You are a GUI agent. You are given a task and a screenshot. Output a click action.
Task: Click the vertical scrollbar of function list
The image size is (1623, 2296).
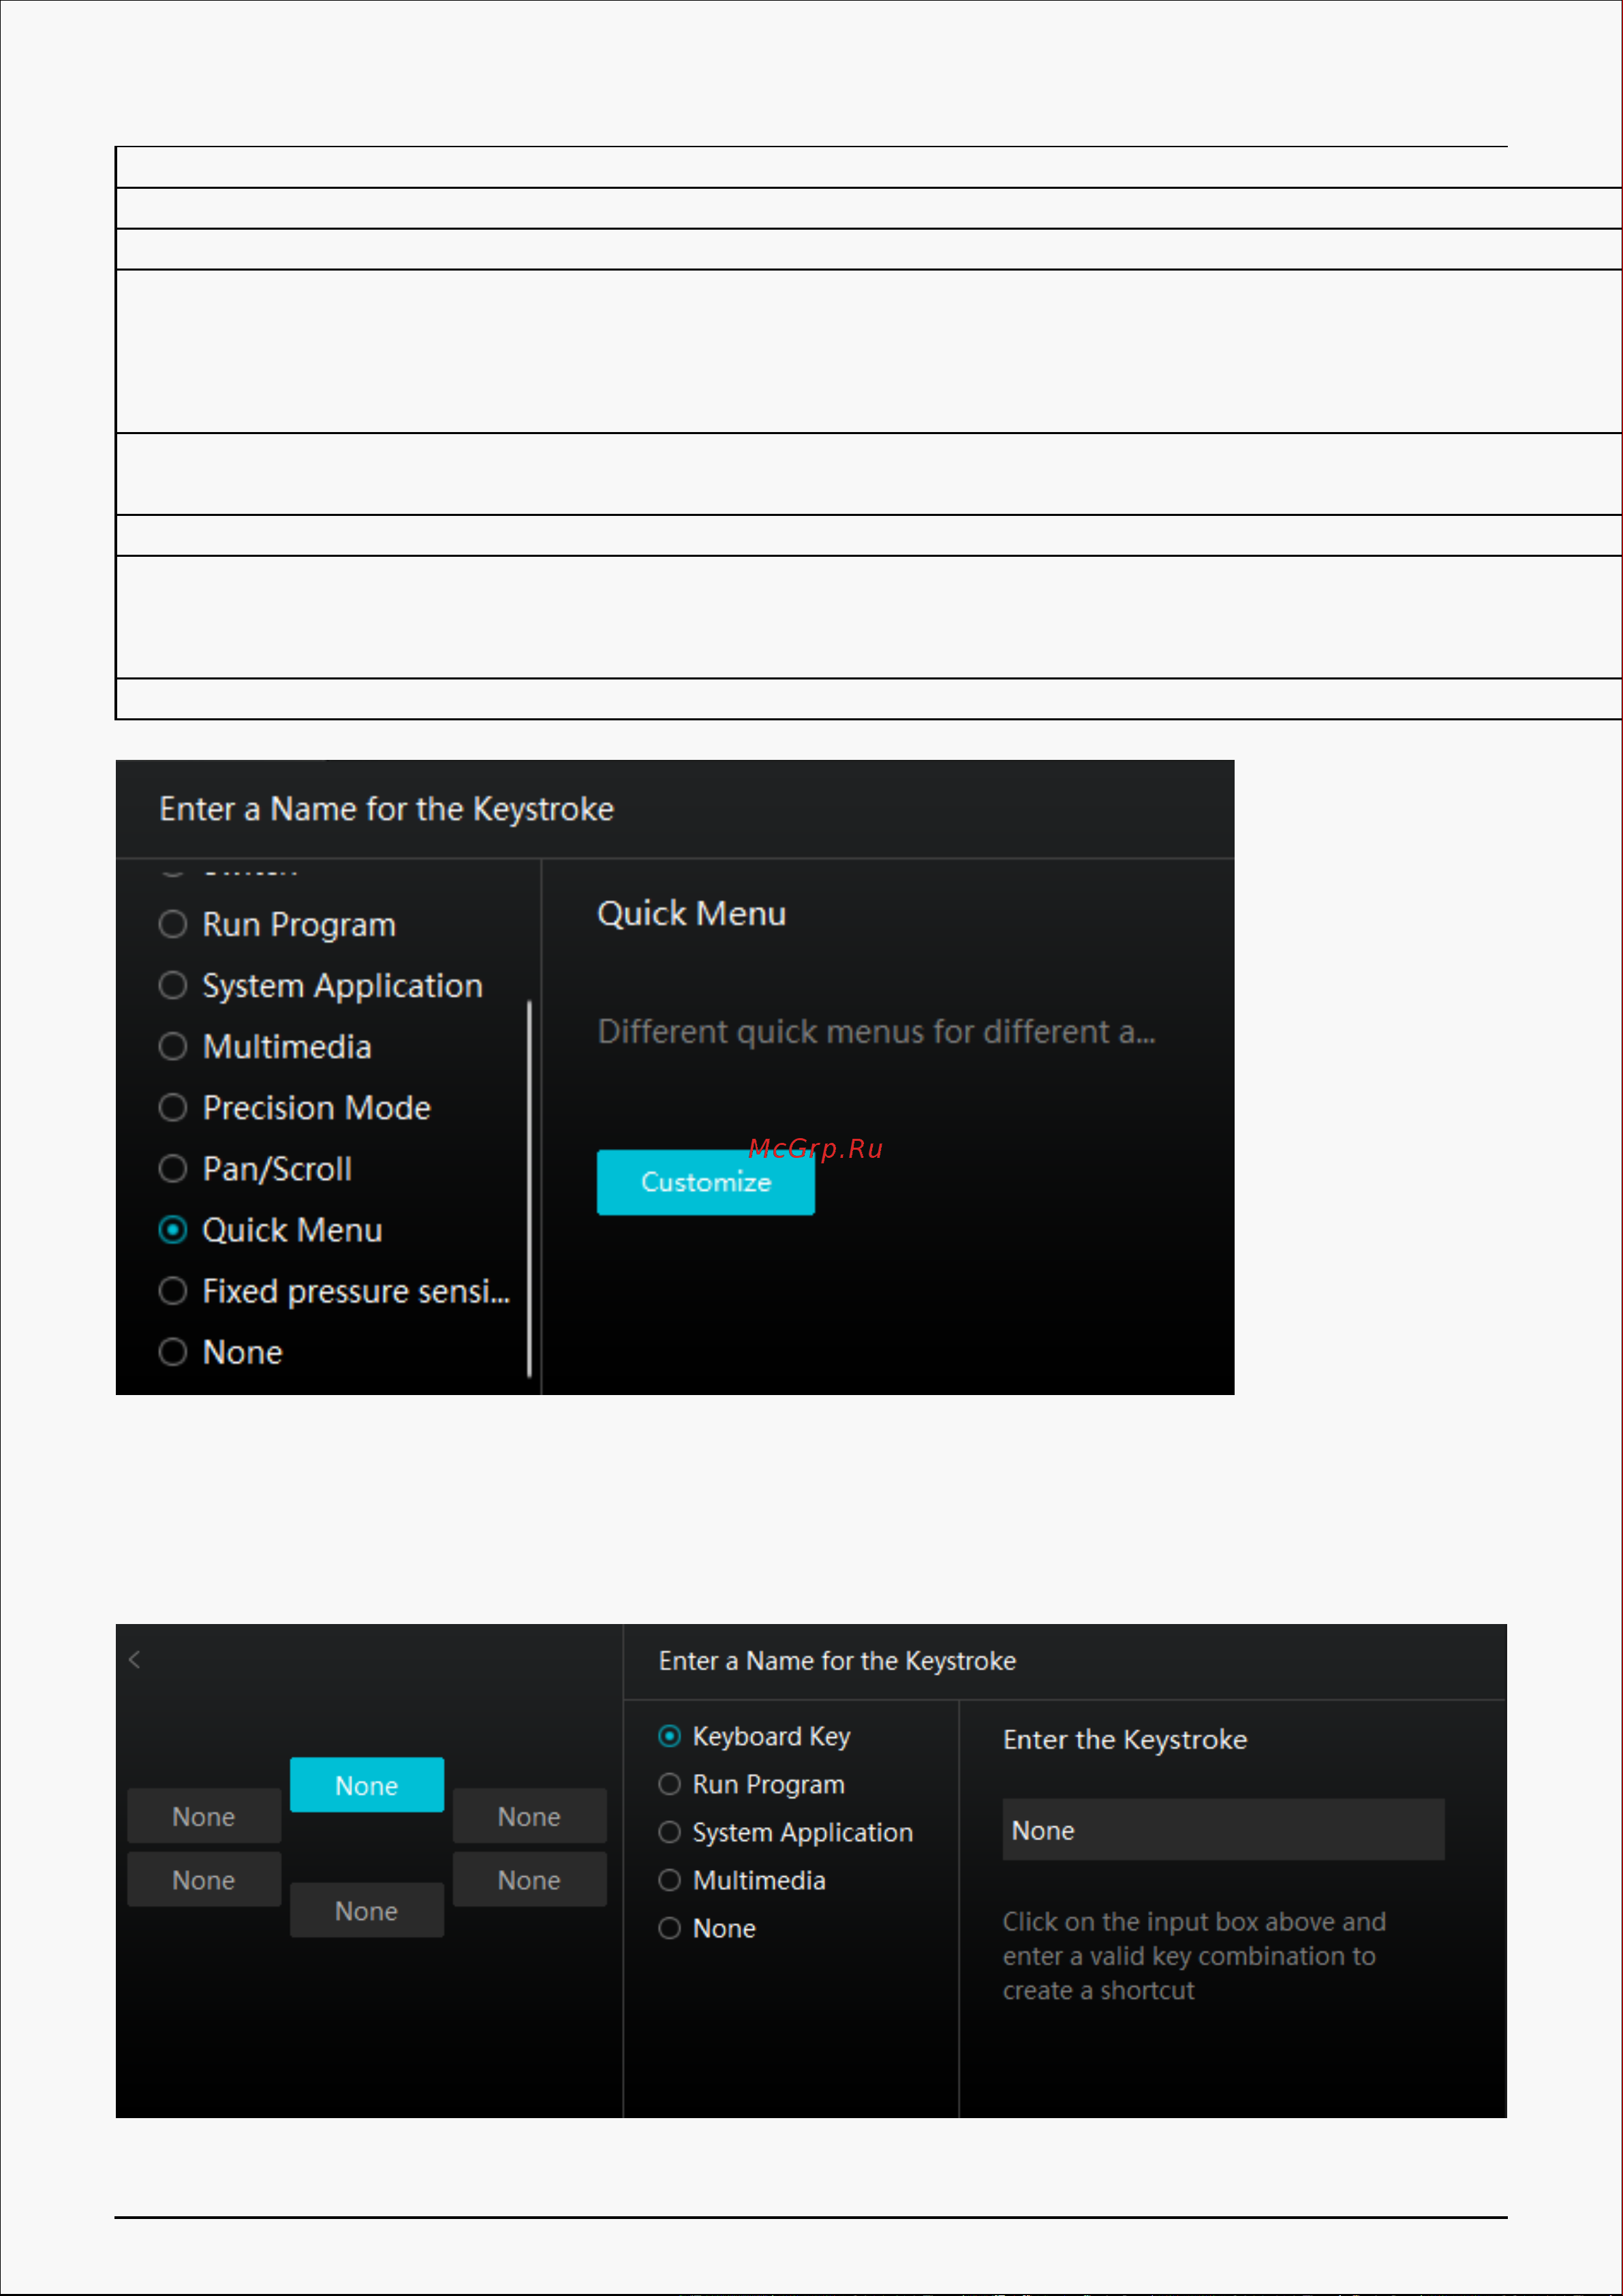[529, 1188]
